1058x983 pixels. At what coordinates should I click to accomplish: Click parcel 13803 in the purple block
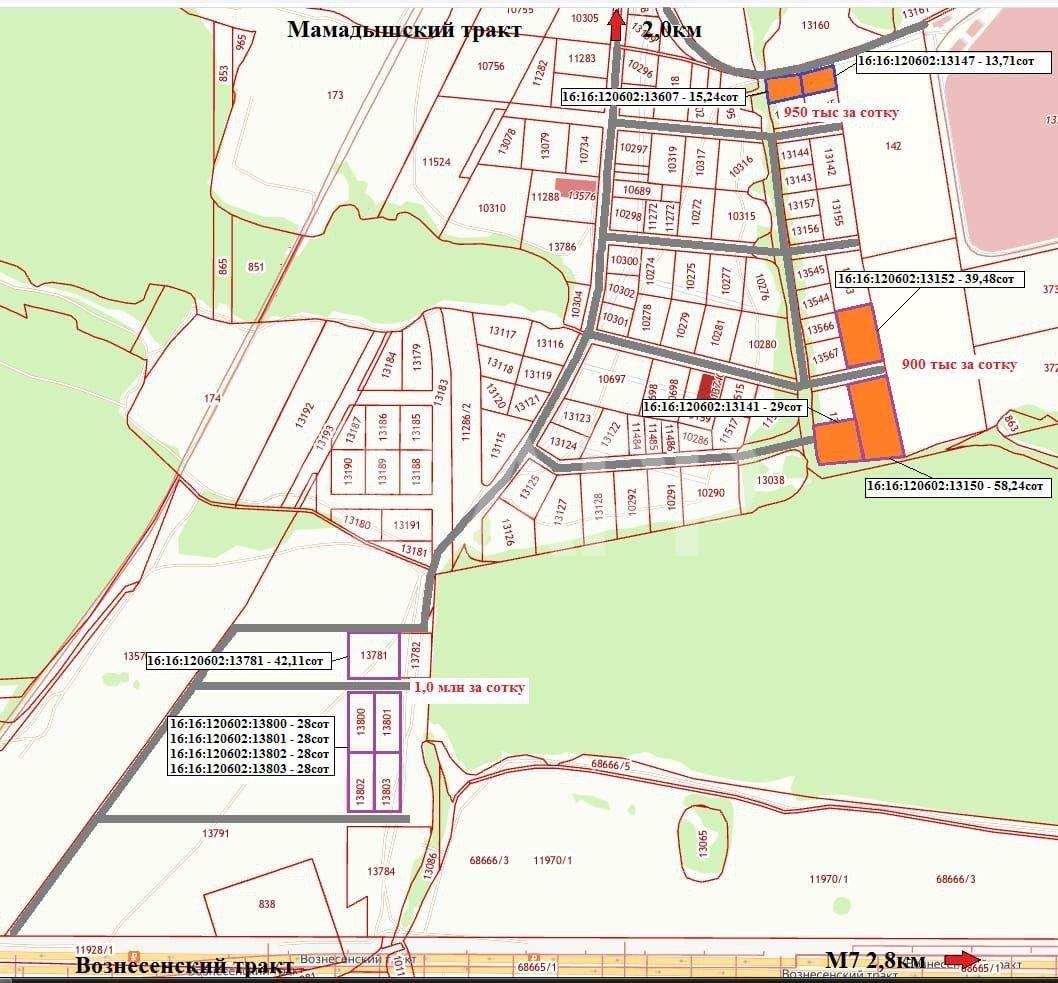pos(386,781)
